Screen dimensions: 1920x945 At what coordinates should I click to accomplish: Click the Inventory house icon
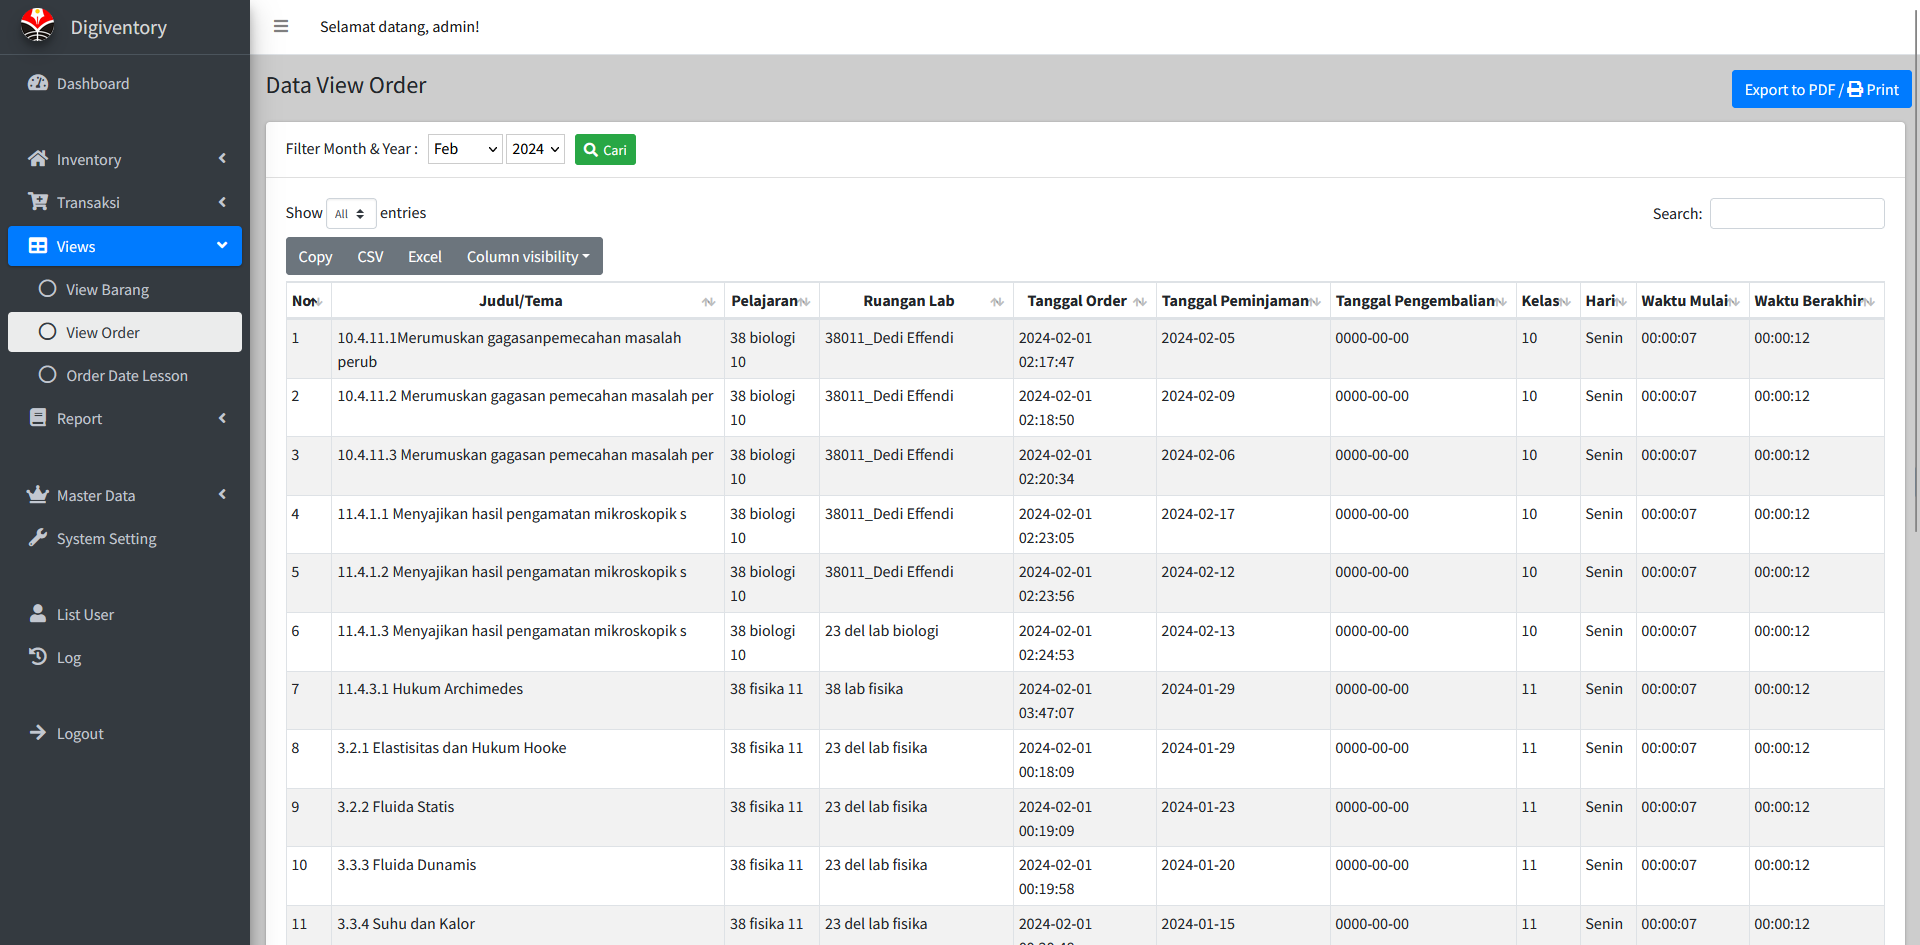point(38,159)
